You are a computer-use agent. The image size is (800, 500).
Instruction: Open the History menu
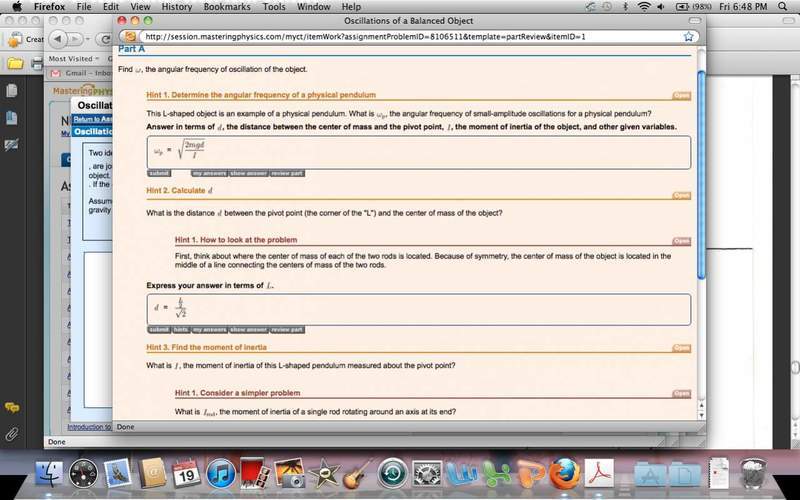coord(176,6)
